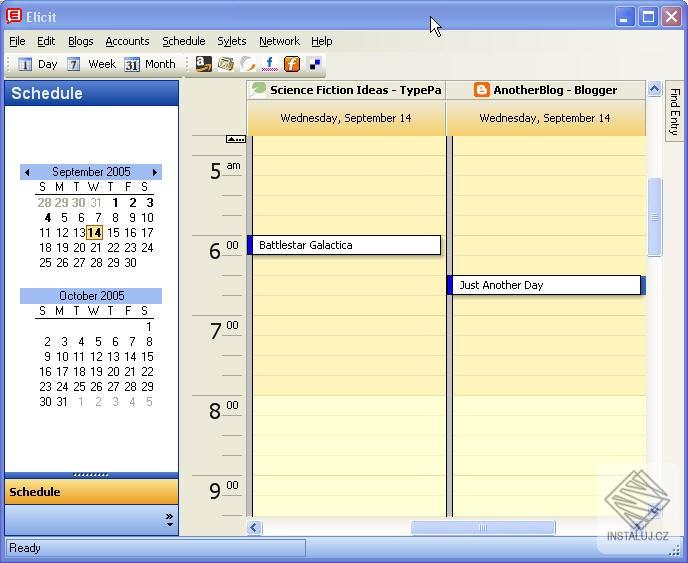The height and width of the screenshot is (563, 688).
Task: Open the Battlestar Galactica entry
Action: 344,245
